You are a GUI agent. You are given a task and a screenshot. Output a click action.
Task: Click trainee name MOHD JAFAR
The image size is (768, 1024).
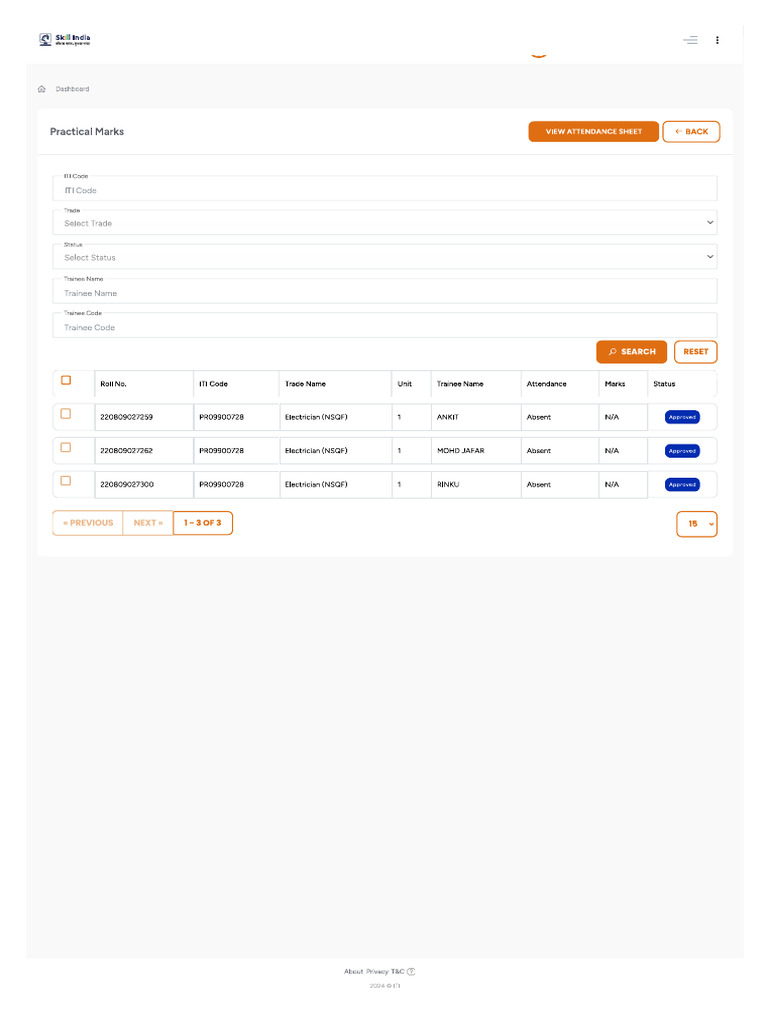[460, 451]
